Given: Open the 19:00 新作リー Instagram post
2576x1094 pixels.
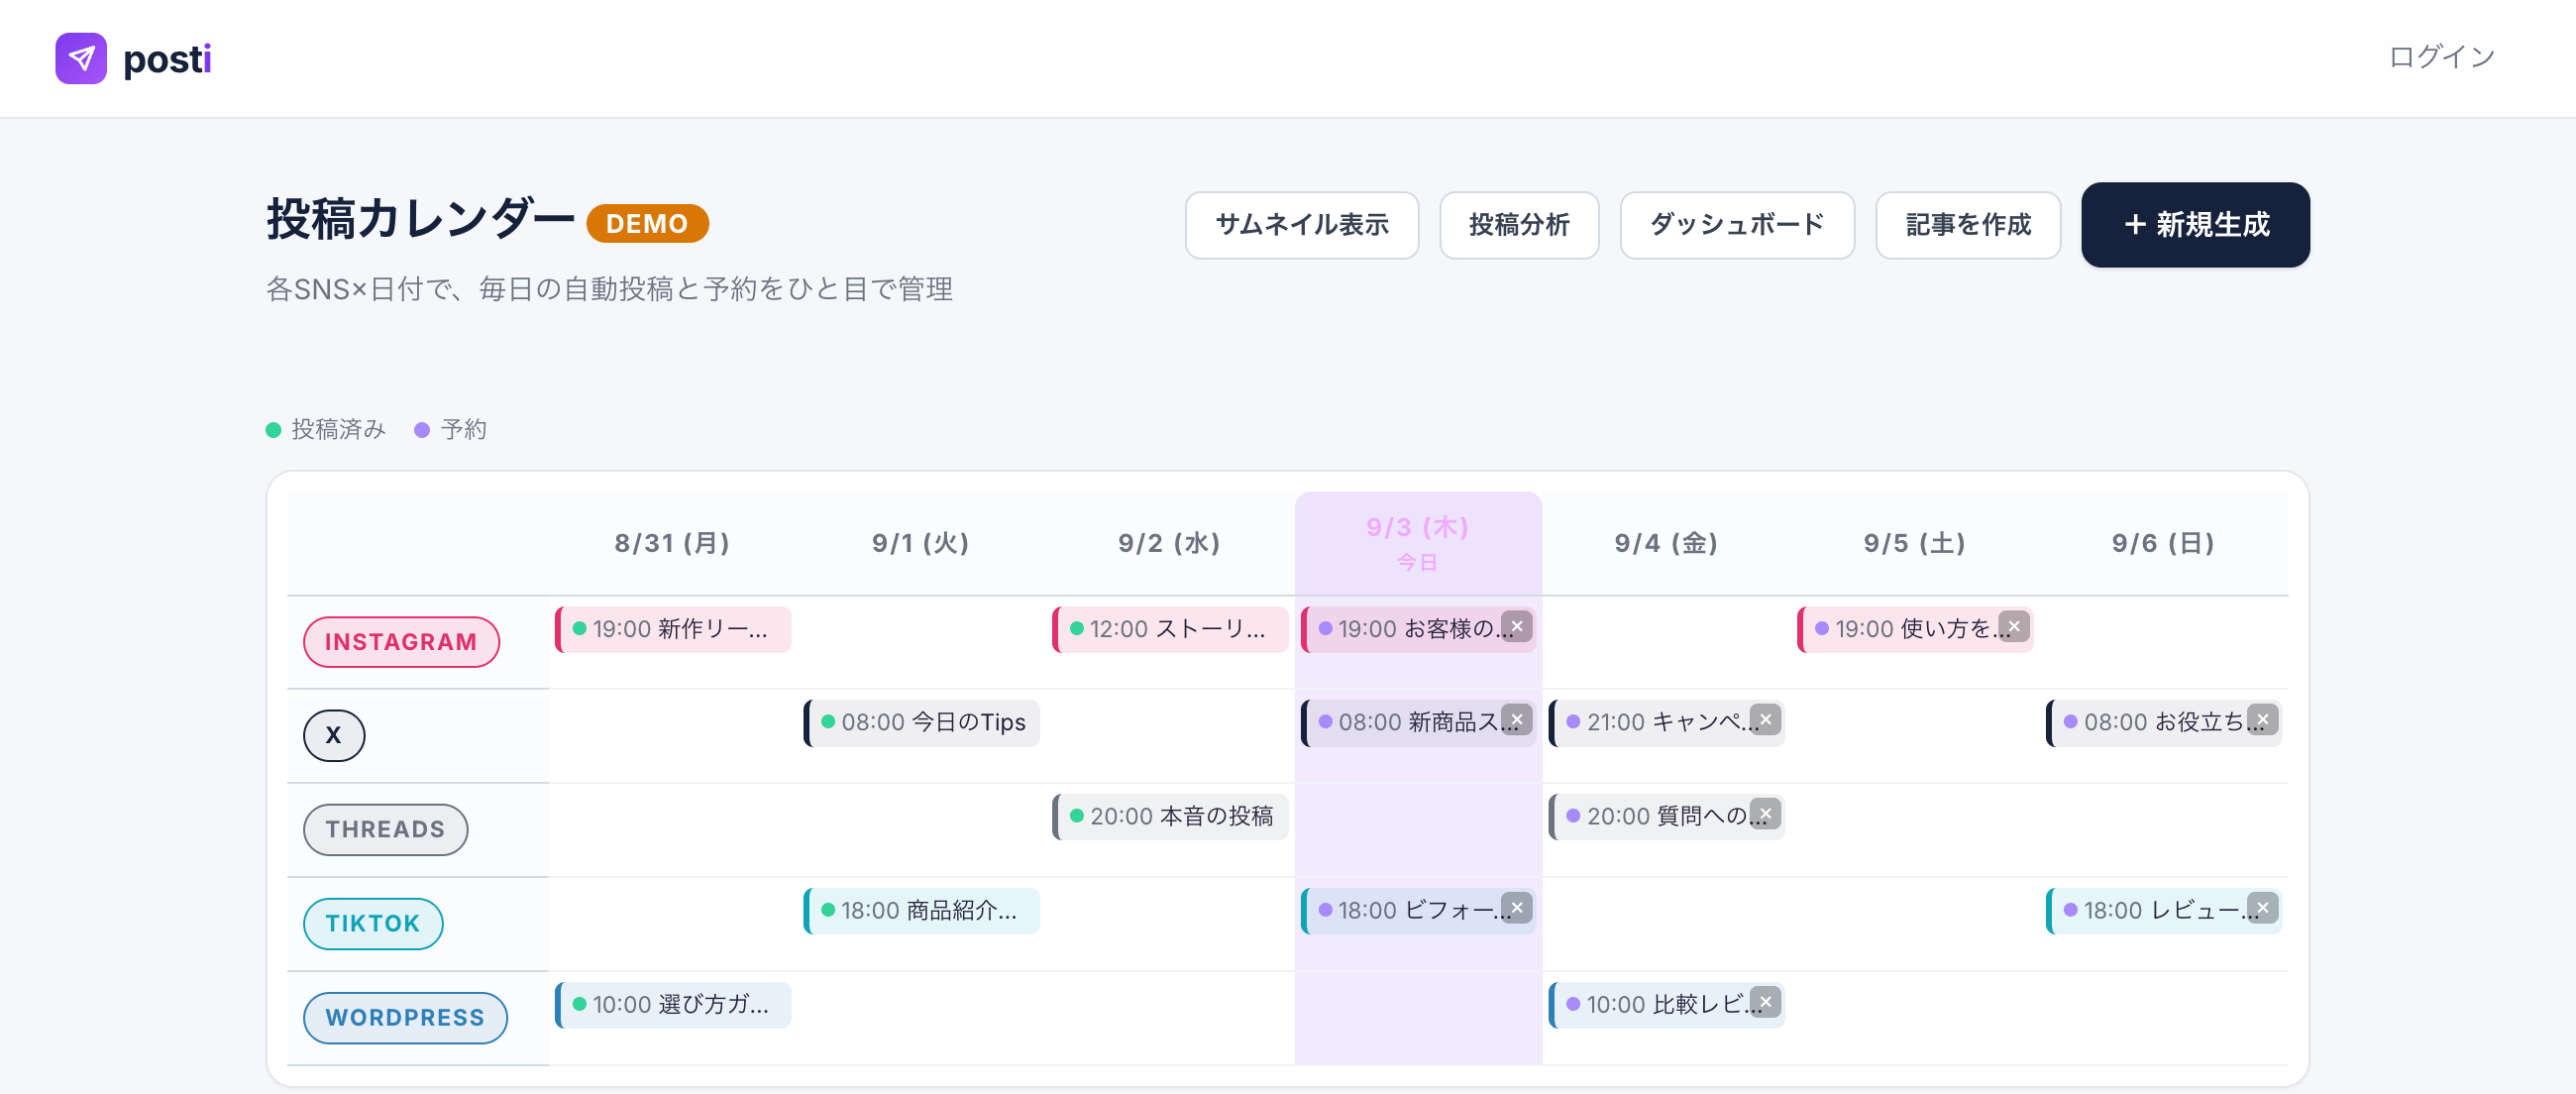Looking at the screenshot, I should coord(673,629).
